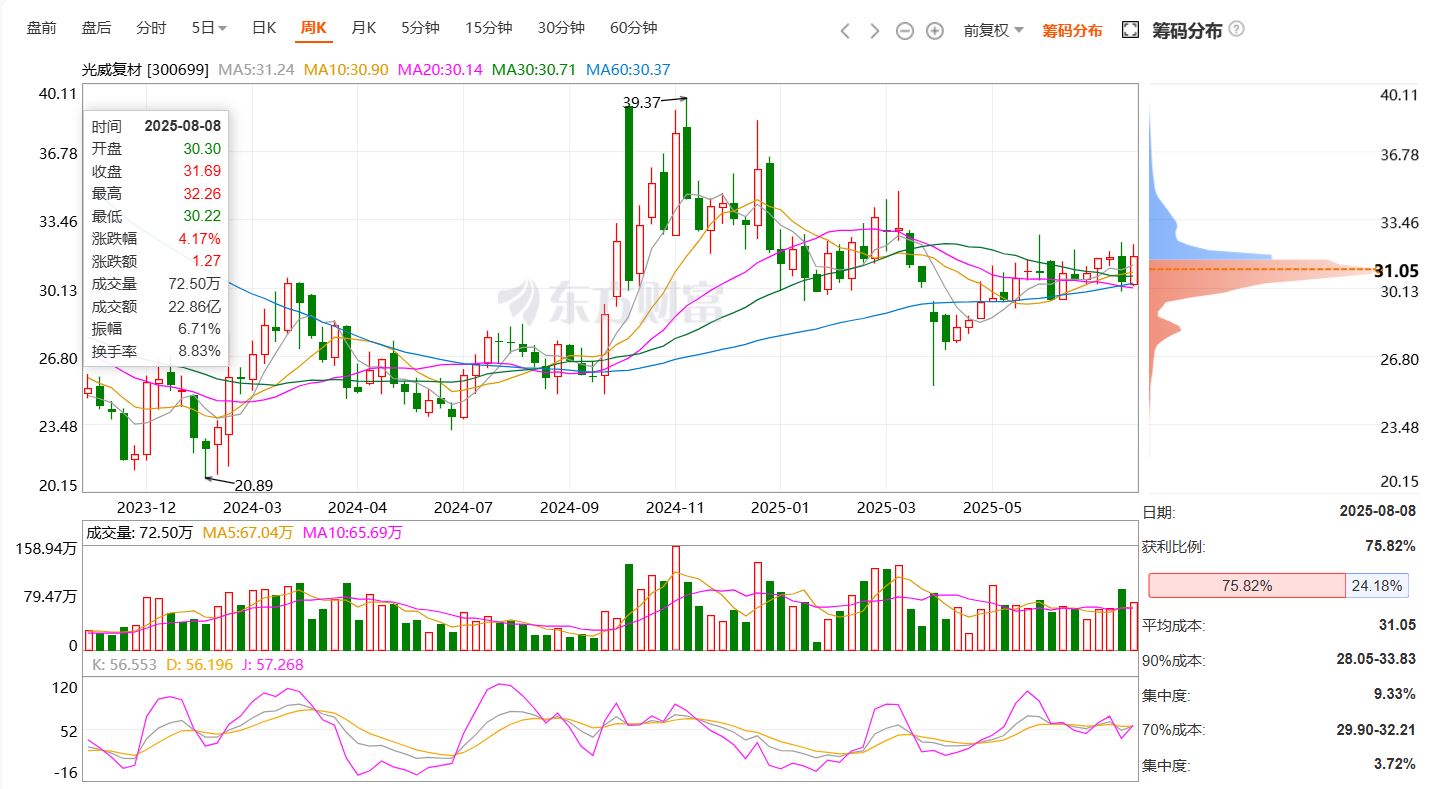Click the 2025-03 date axis label
This screenshot has height=789, width=1456.
point(887,507)
